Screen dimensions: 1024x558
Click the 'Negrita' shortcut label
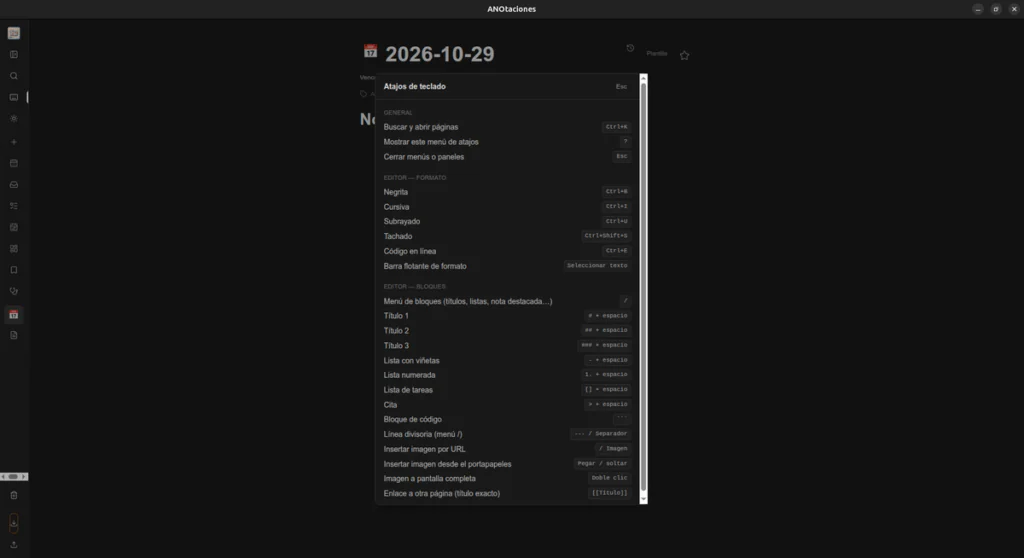tap(396, 192)
